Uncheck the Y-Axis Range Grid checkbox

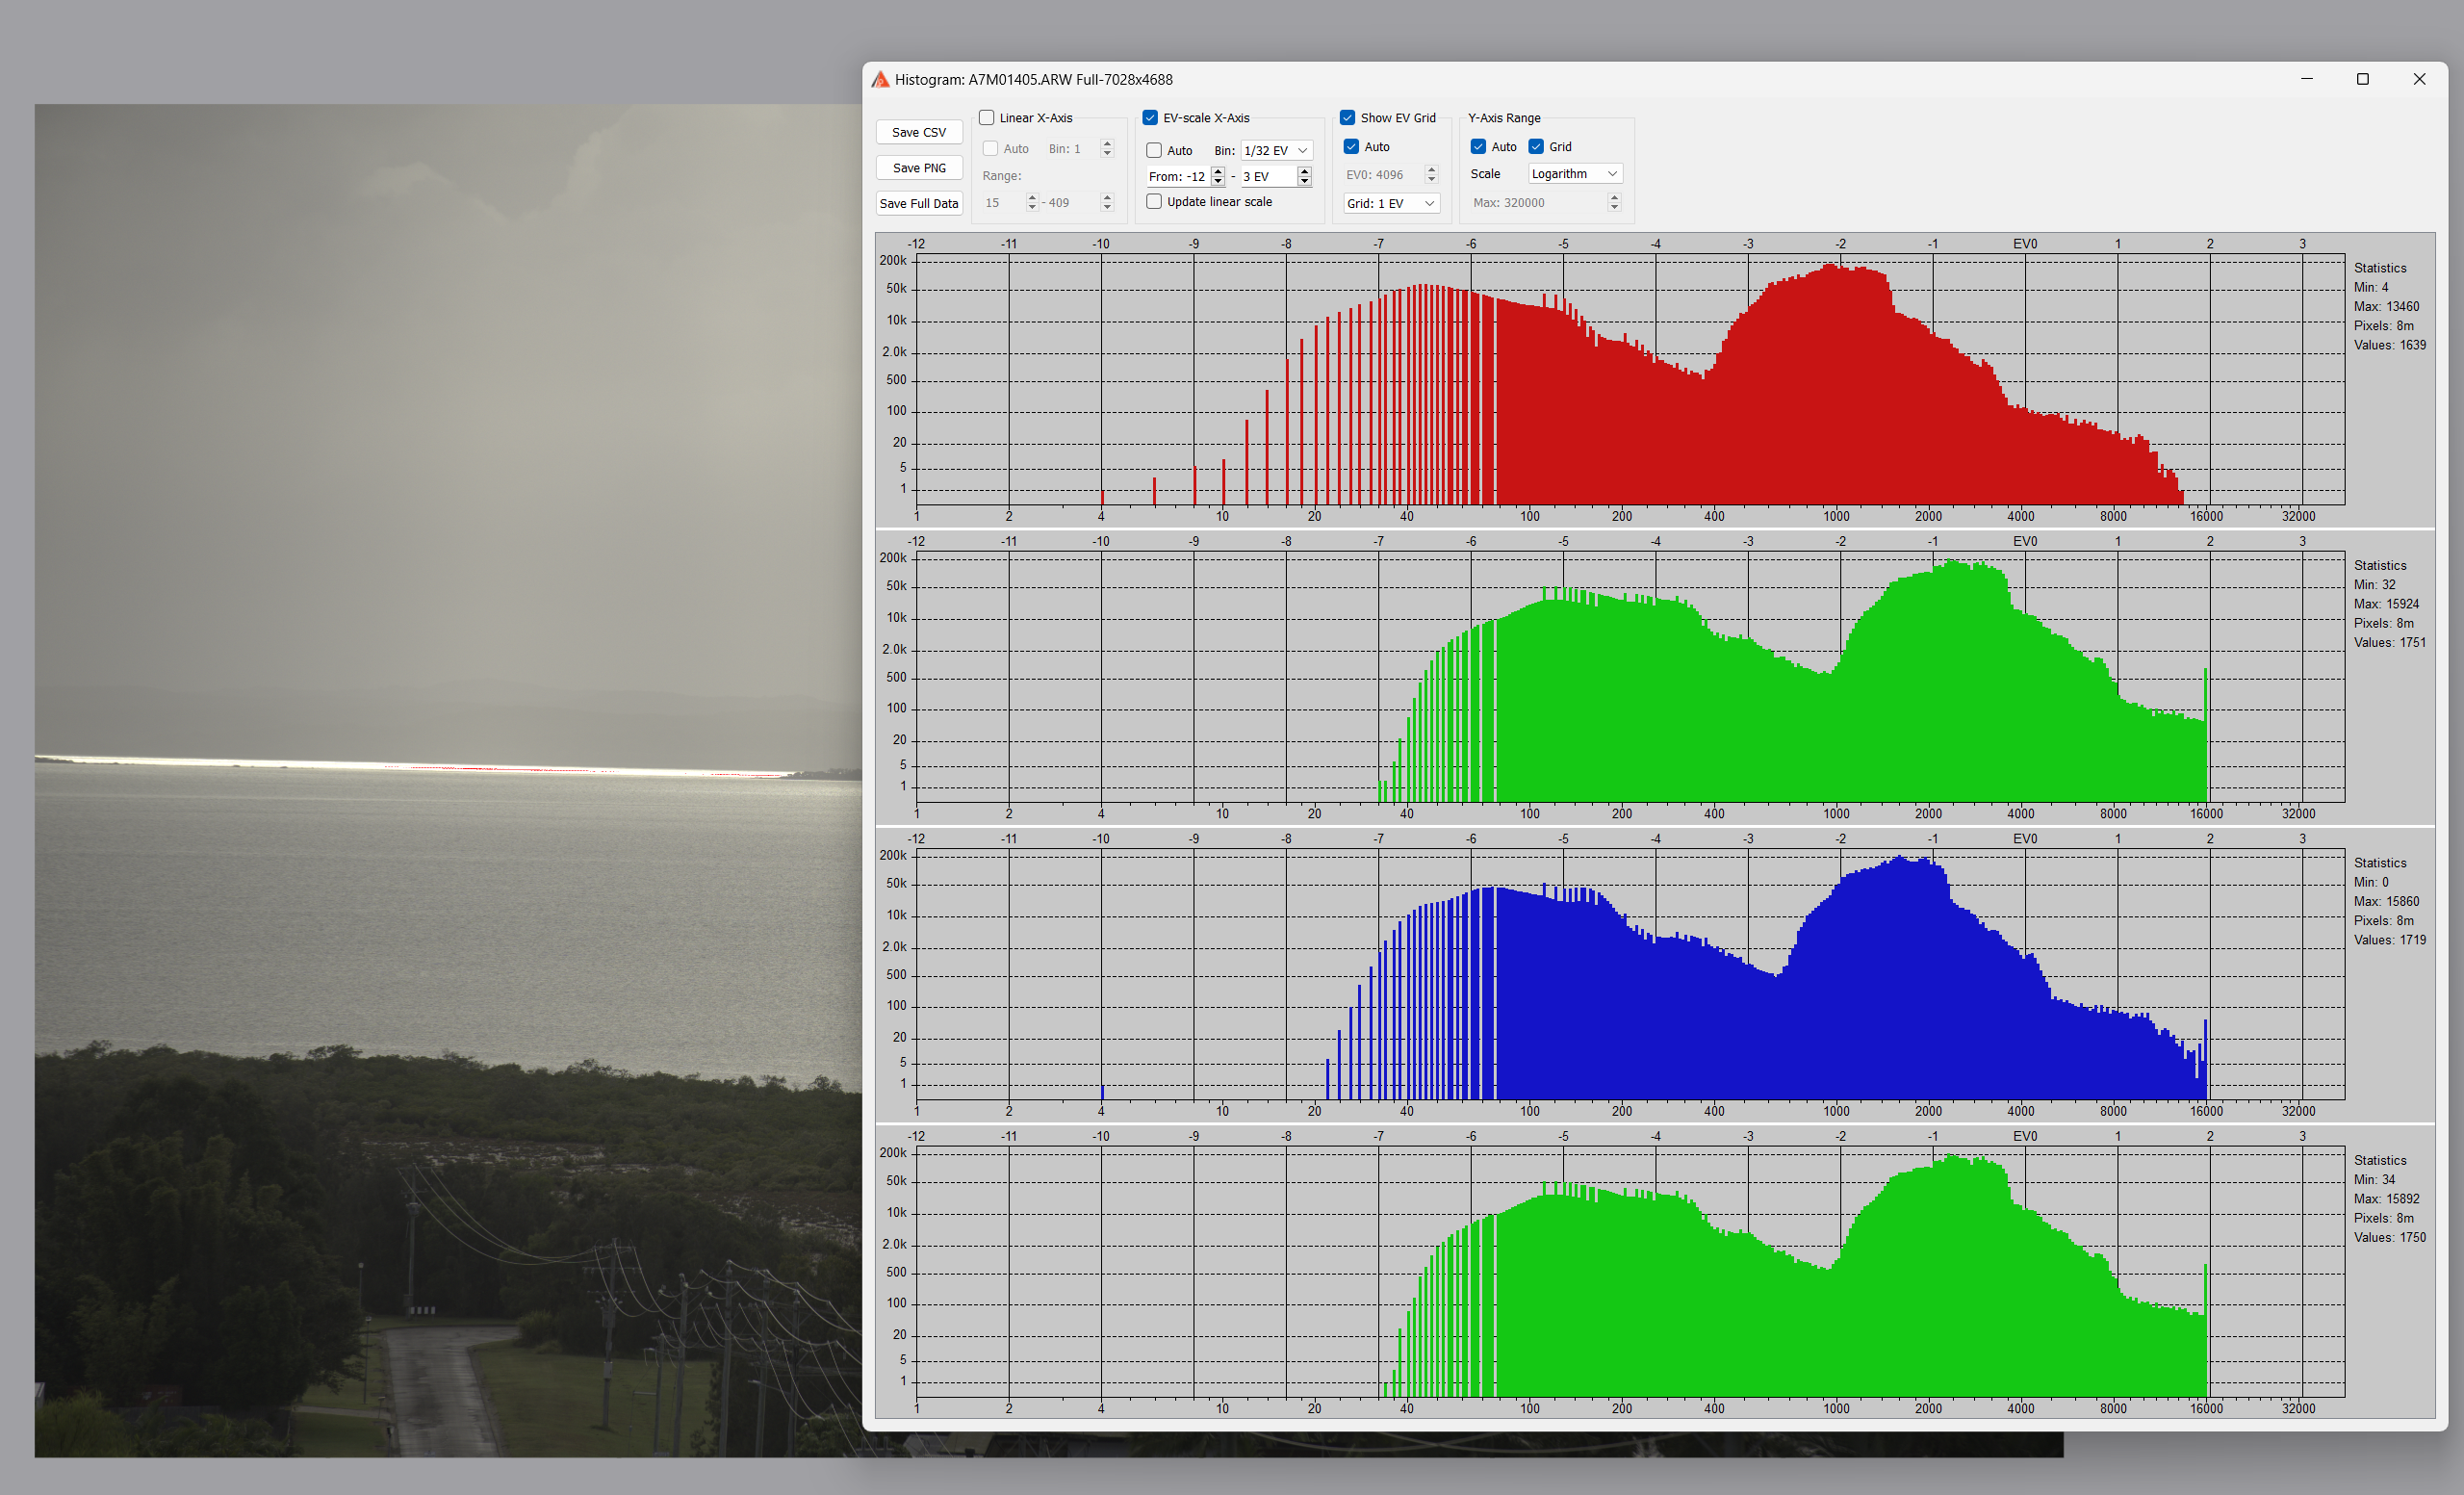[x=1536, y=147]
